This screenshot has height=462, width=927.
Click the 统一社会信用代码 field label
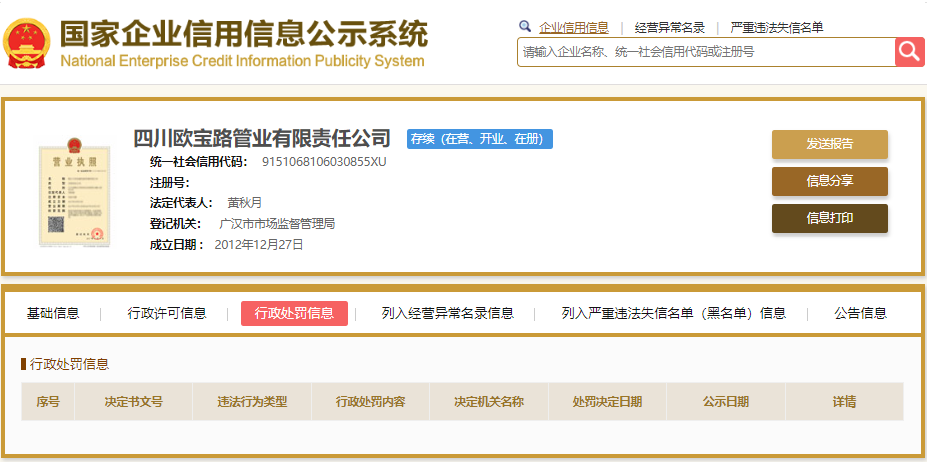199,161
